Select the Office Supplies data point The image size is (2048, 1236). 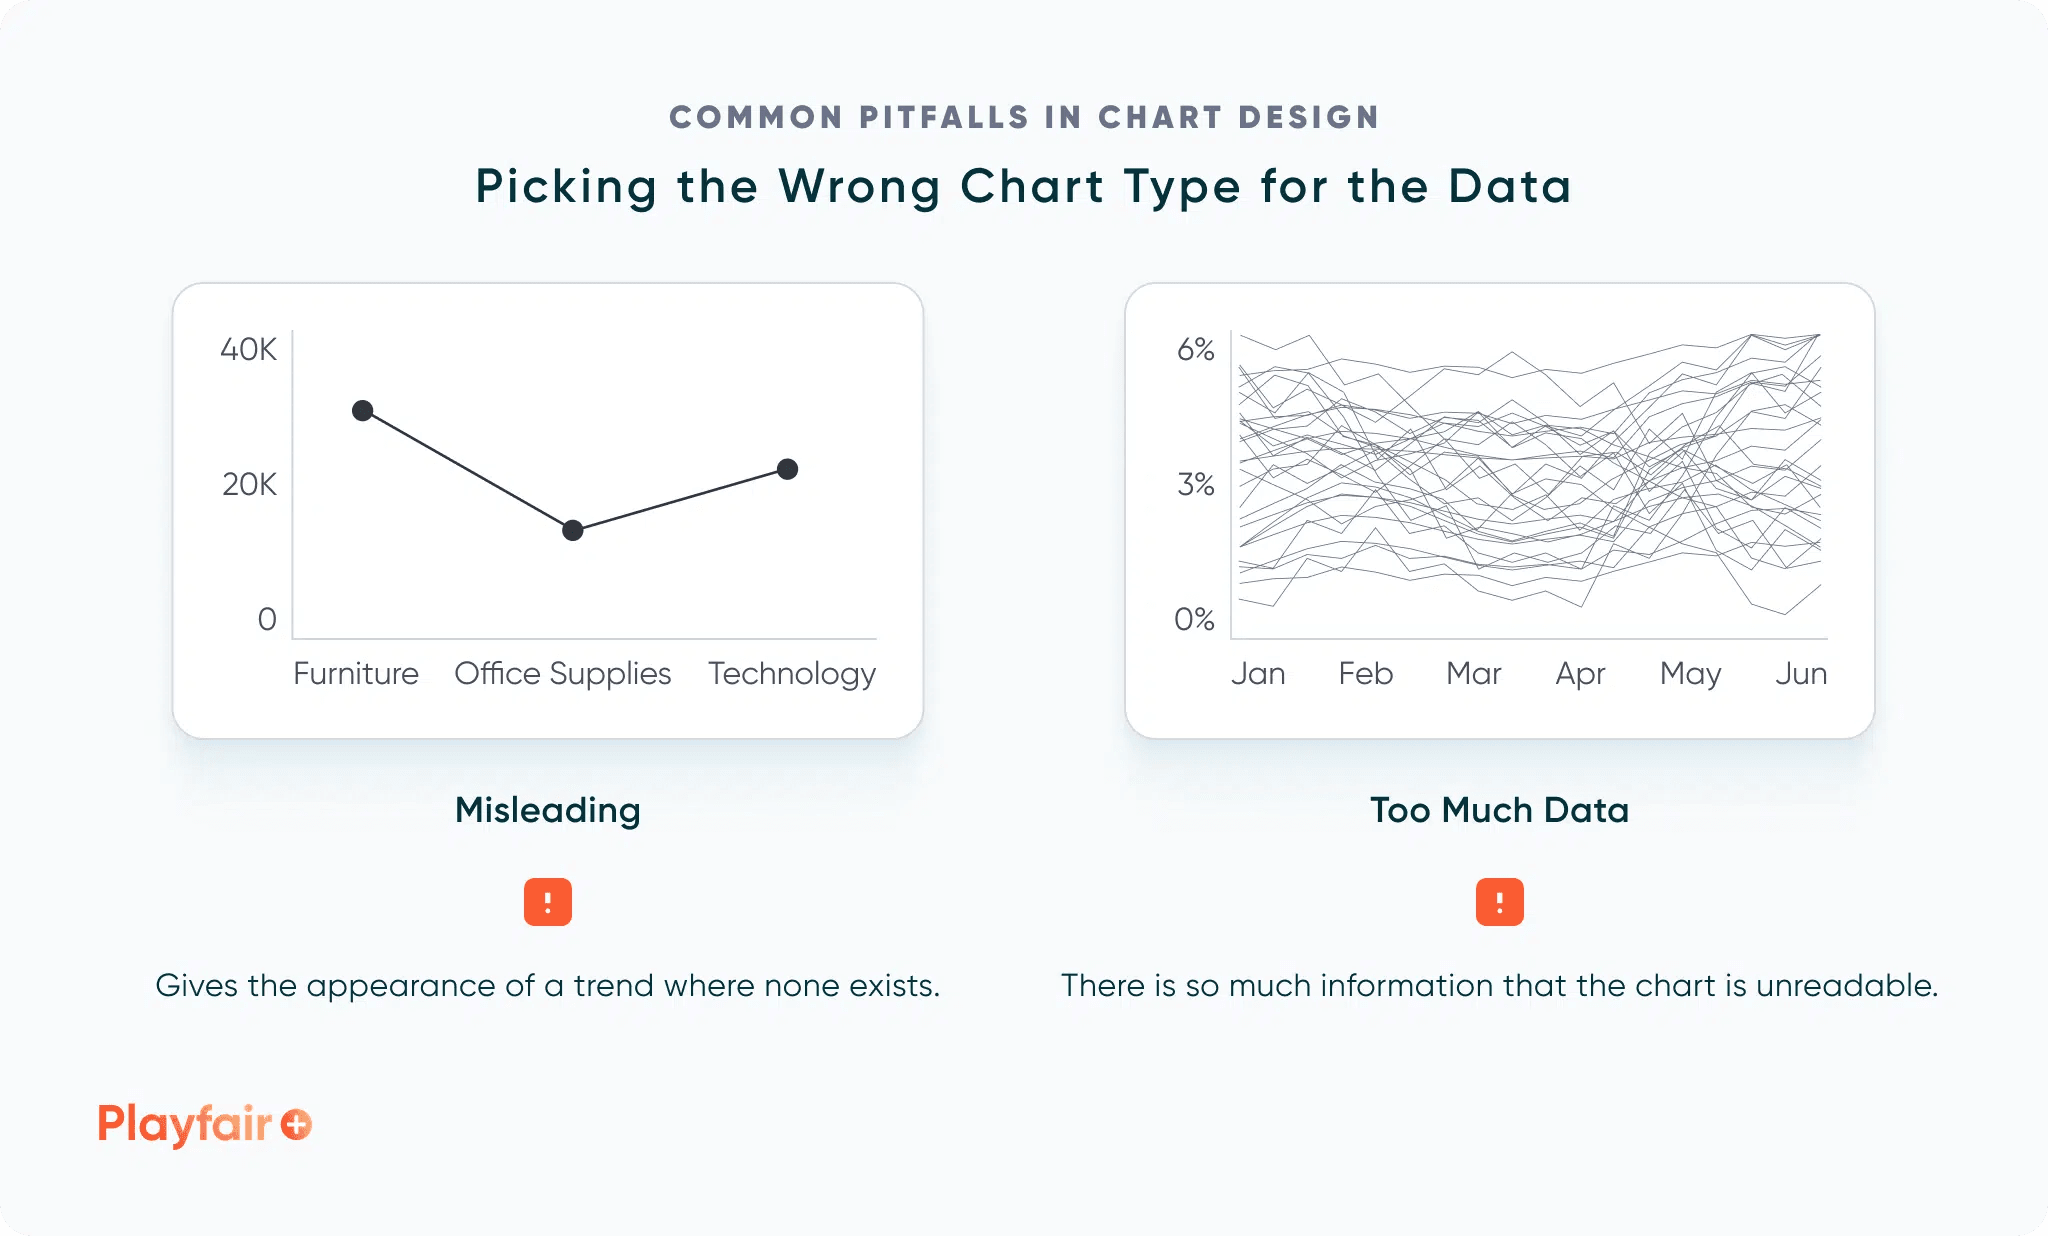coord(572,530)
